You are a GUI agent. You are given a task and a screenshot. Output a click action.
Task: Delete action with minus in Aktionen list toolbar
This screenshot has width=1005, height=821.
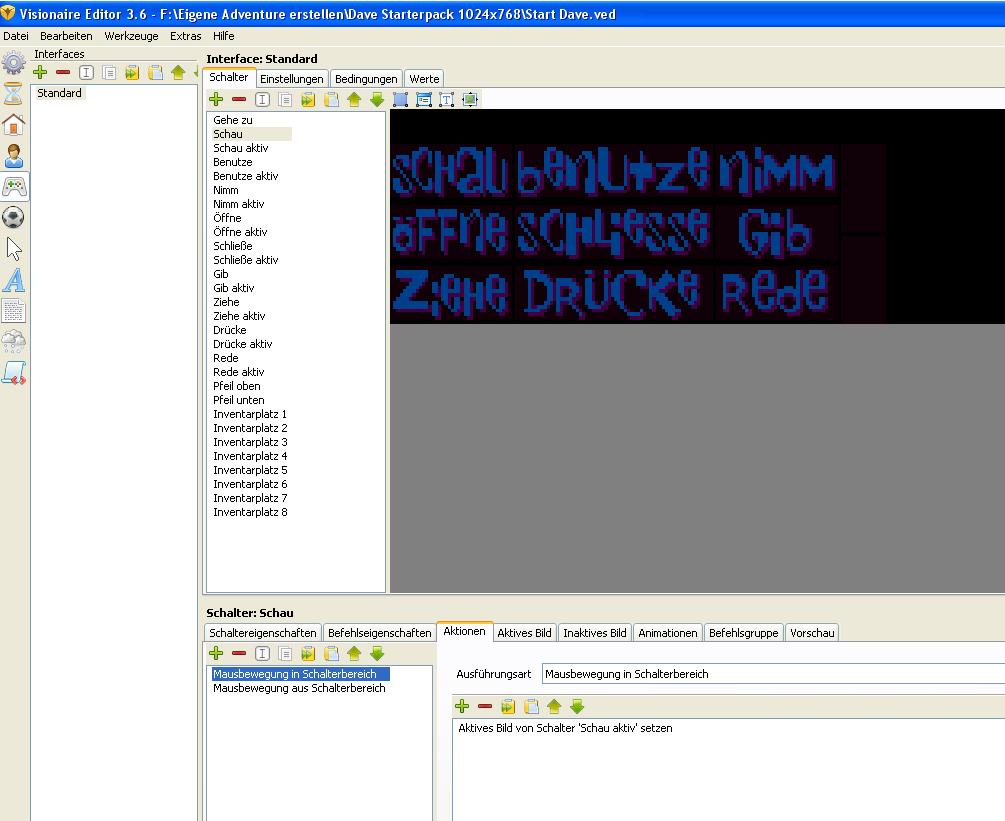pyautogui.click(x=239, y=653)
